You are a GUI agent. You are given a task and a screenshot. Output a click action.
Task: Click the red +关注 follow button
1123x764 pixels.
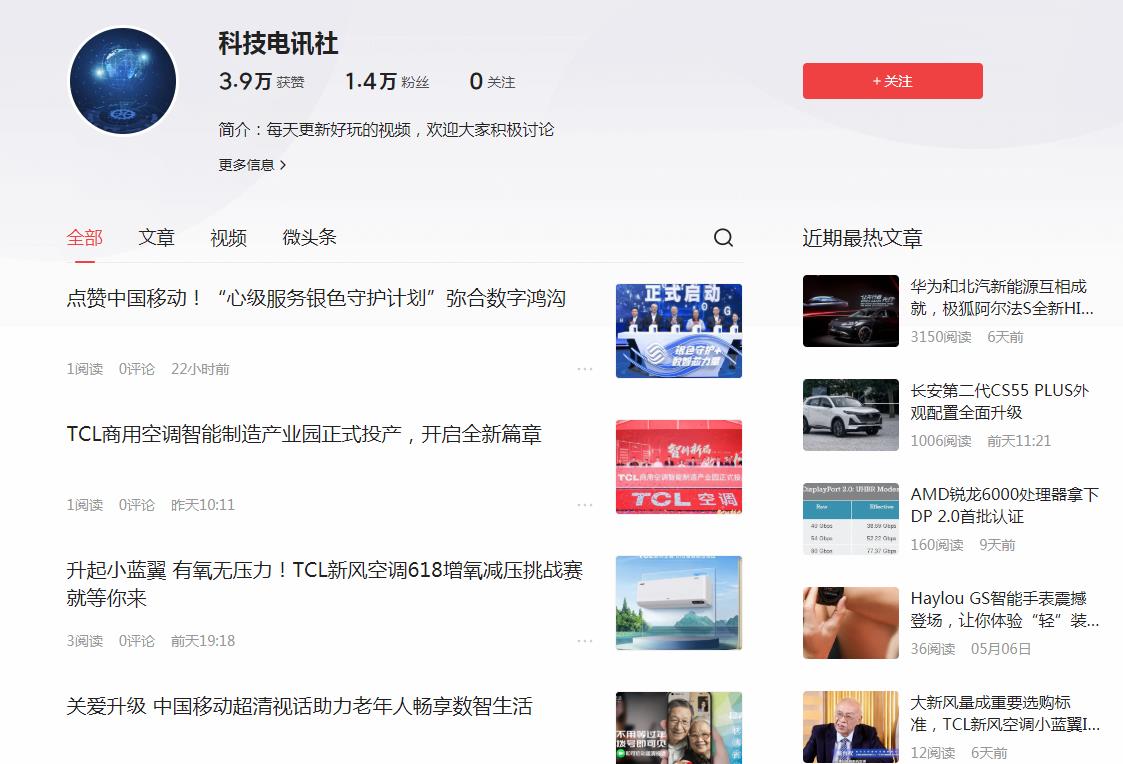click(x=892, y=81)
